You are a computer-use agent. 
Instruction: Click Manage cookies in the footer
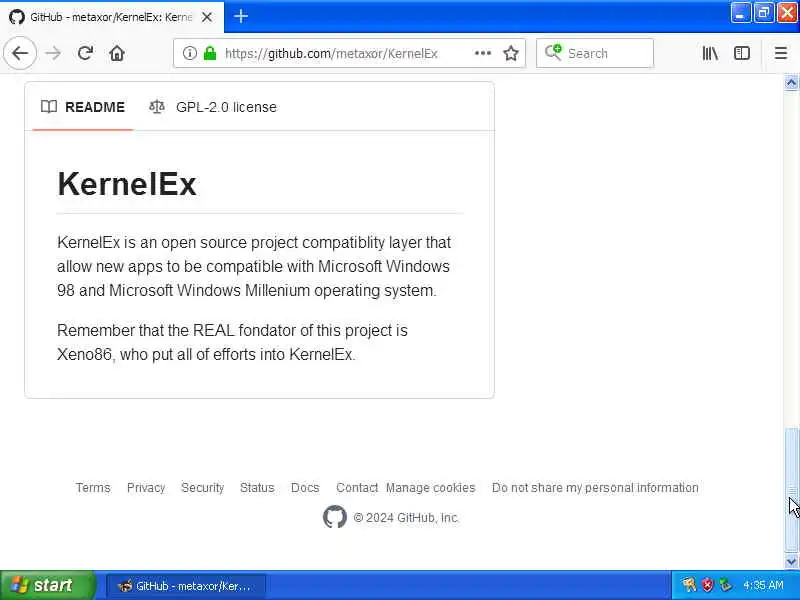pyautogui.click(x=431, y=488)
